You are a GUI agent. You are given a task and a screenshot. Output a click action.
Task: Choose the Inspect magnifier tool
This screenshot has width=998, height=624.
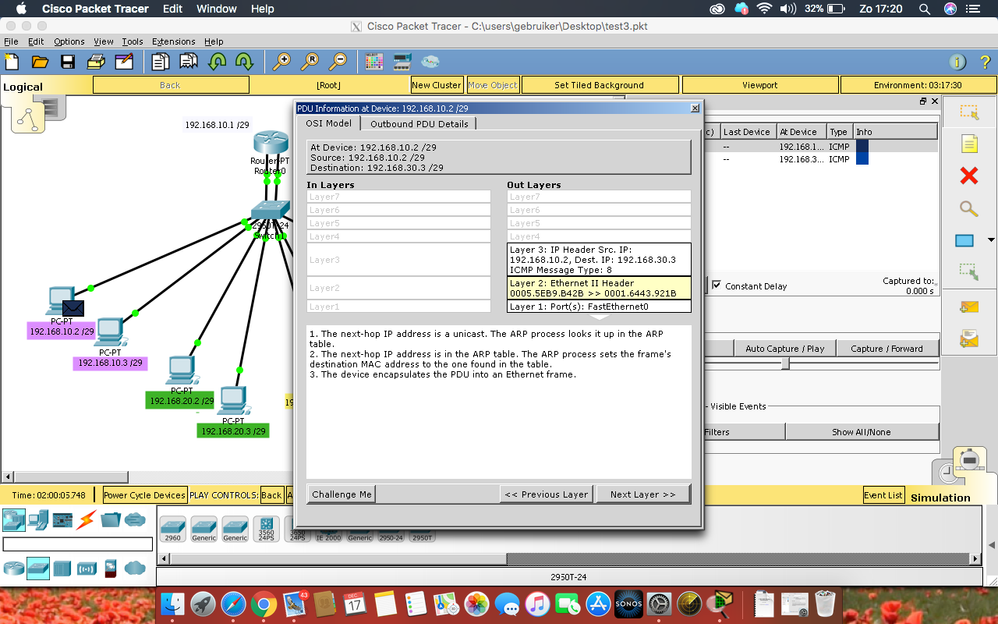pyautogui.click(x=969, y=208)
